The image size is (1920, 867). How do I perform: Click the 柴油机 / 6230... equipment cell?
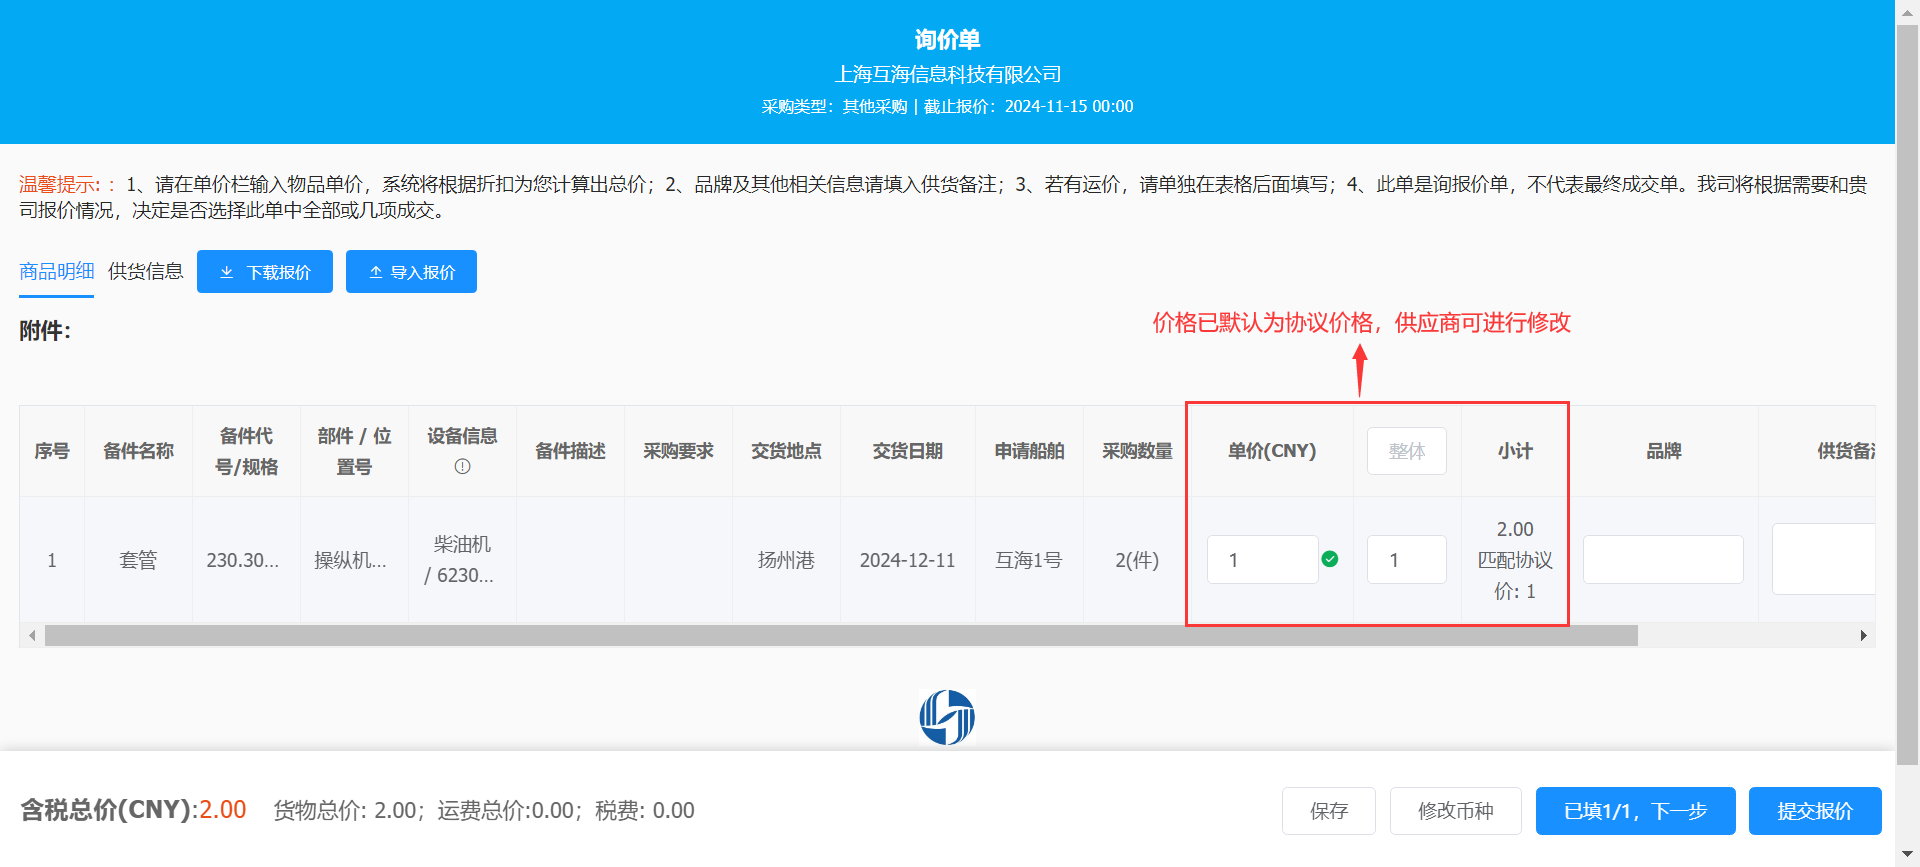click(462, 560)
